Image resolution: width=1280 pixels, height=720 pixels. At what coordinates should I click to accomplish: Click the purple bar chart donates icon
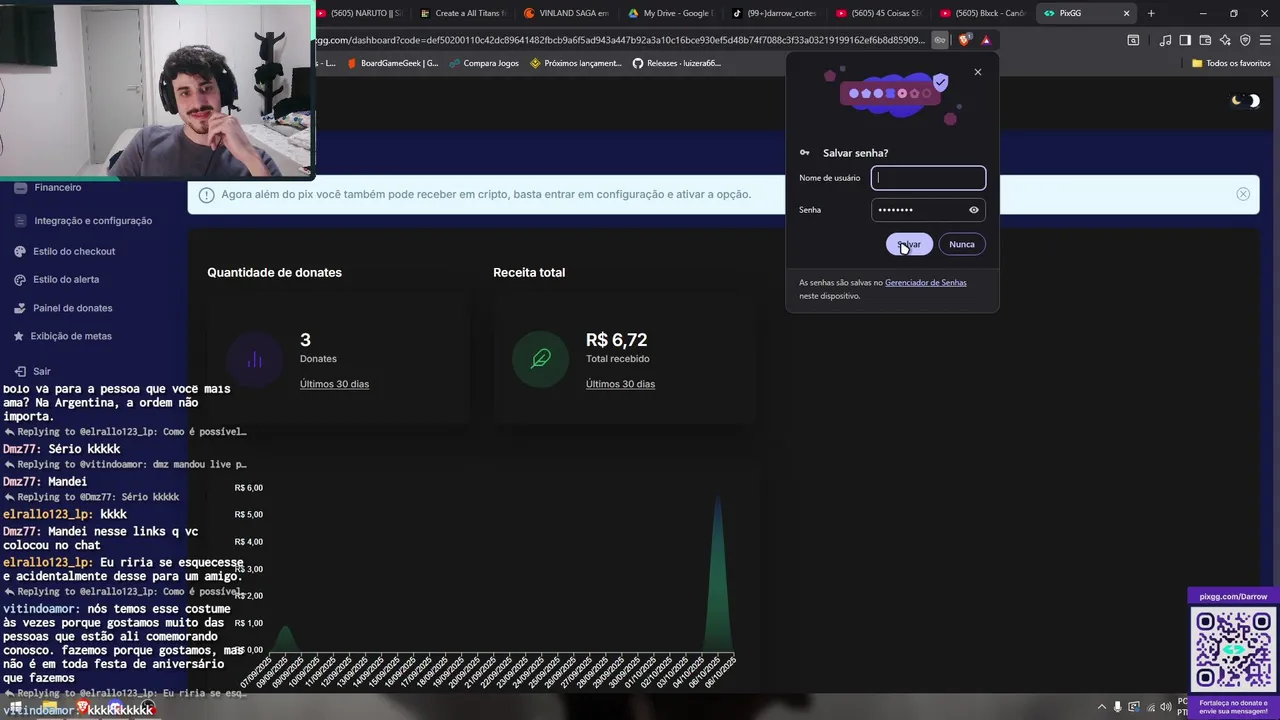254,360
